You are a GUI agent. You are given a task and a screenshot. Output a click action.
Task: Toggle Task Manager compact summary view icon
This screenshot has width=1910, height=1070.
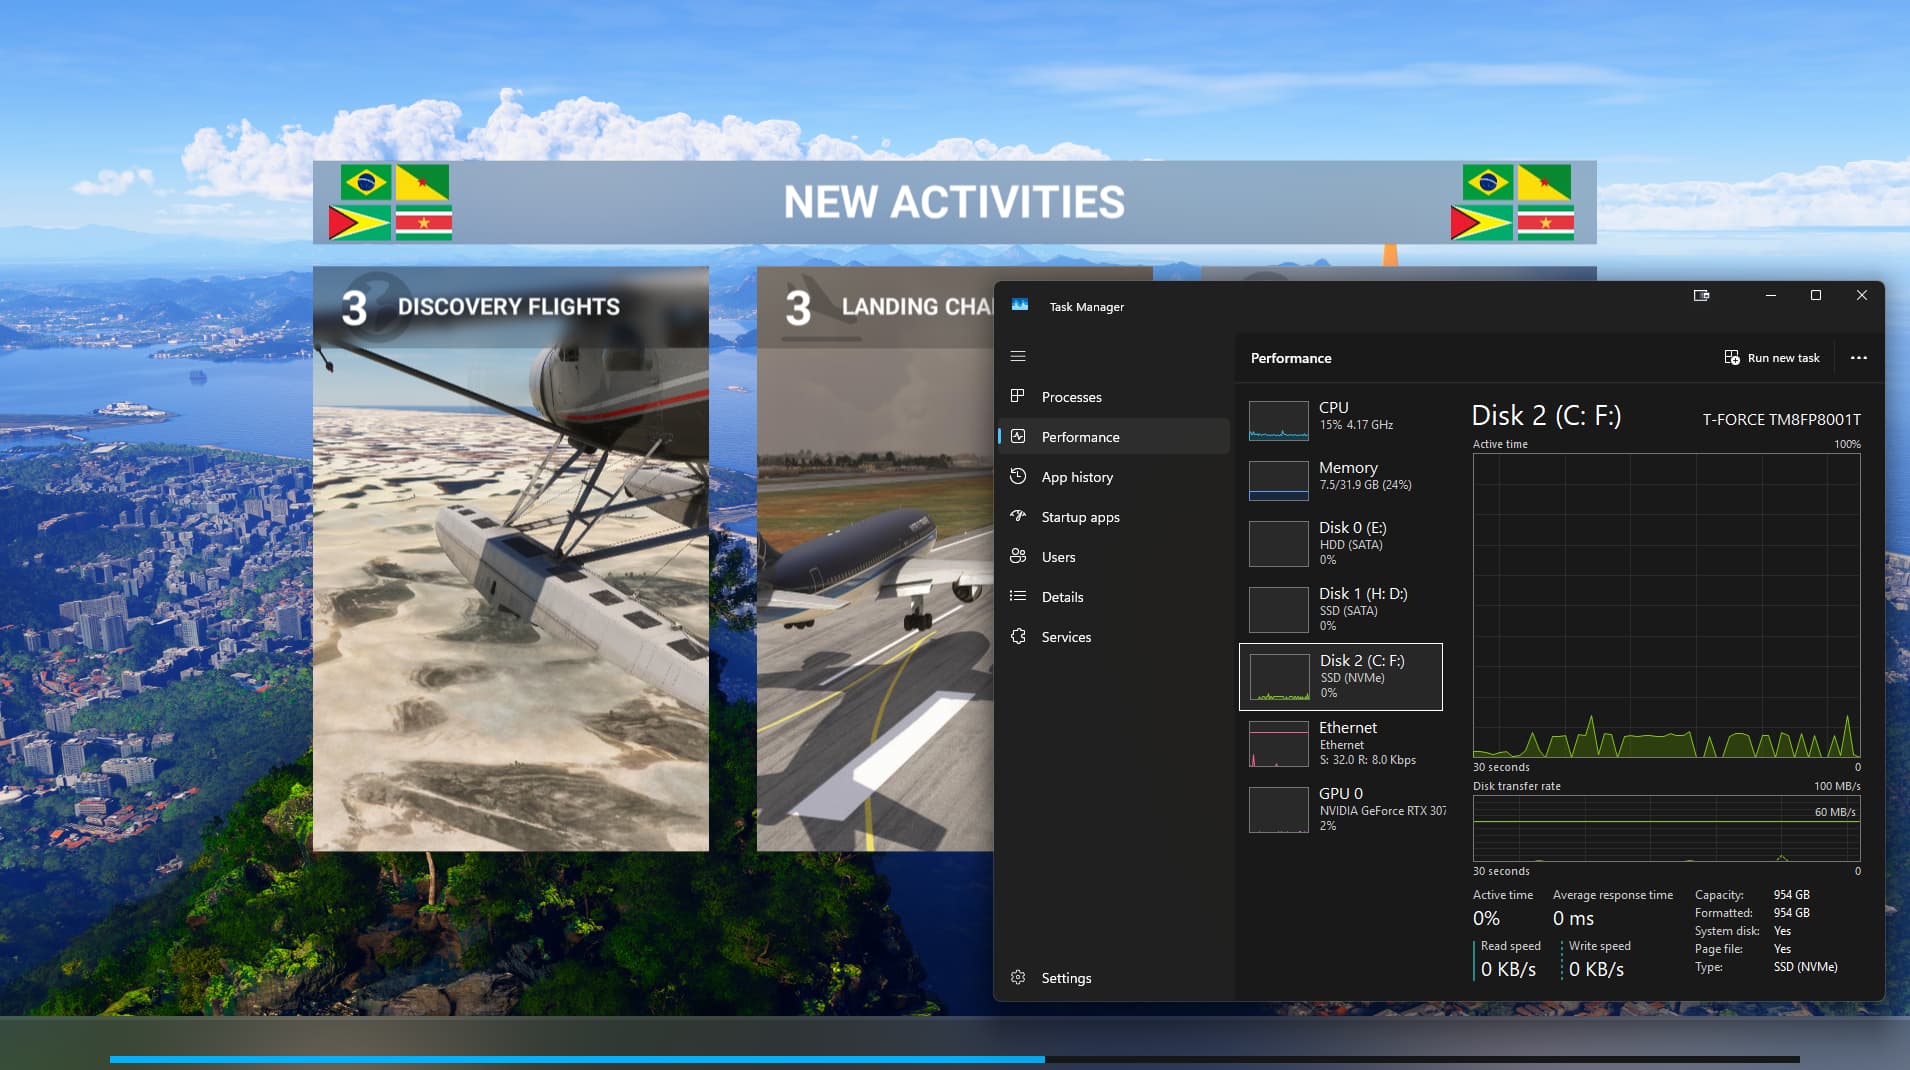click(1701, 295)
